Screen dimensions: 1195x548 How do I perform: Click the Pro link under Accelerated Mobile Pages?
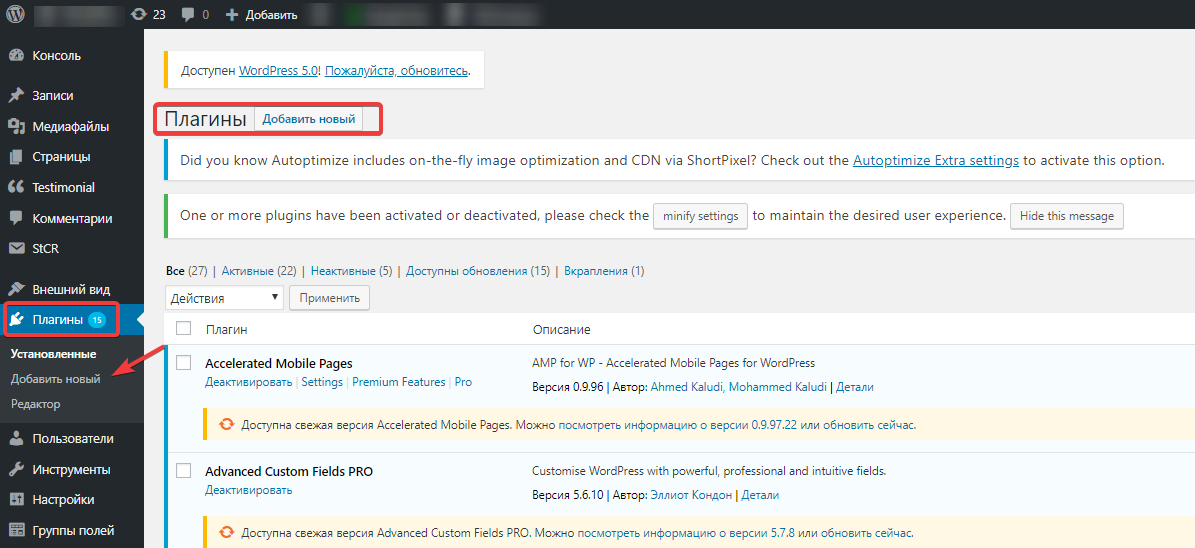[x=463, y=383]
